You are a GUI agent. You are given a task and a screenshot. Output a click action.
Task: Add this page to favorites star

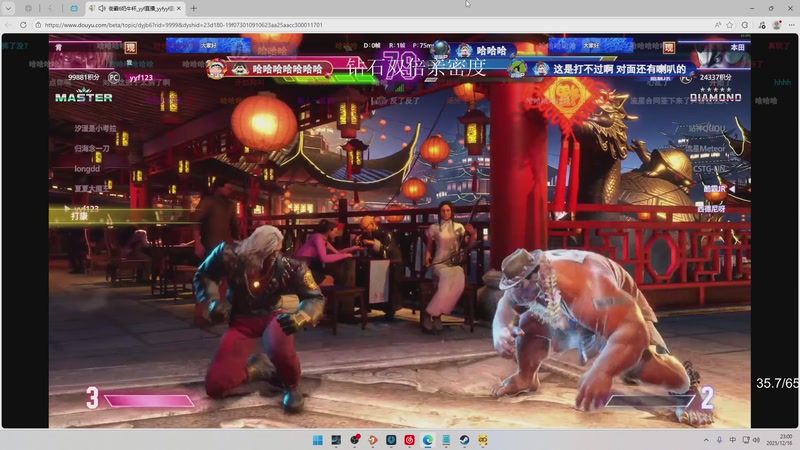click(x=730, y=24)
